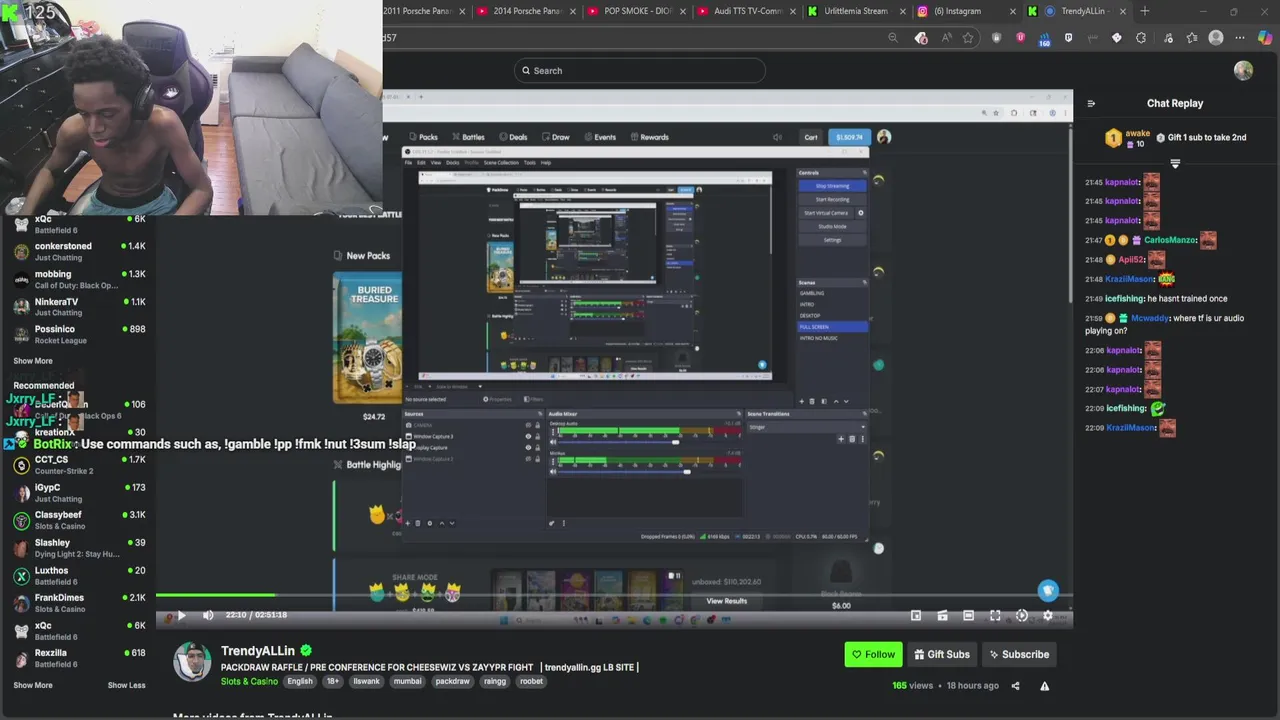Screen dimensions: 1280x720
Task: Open the Kick user avatar menu
Action: (1243, 70)
